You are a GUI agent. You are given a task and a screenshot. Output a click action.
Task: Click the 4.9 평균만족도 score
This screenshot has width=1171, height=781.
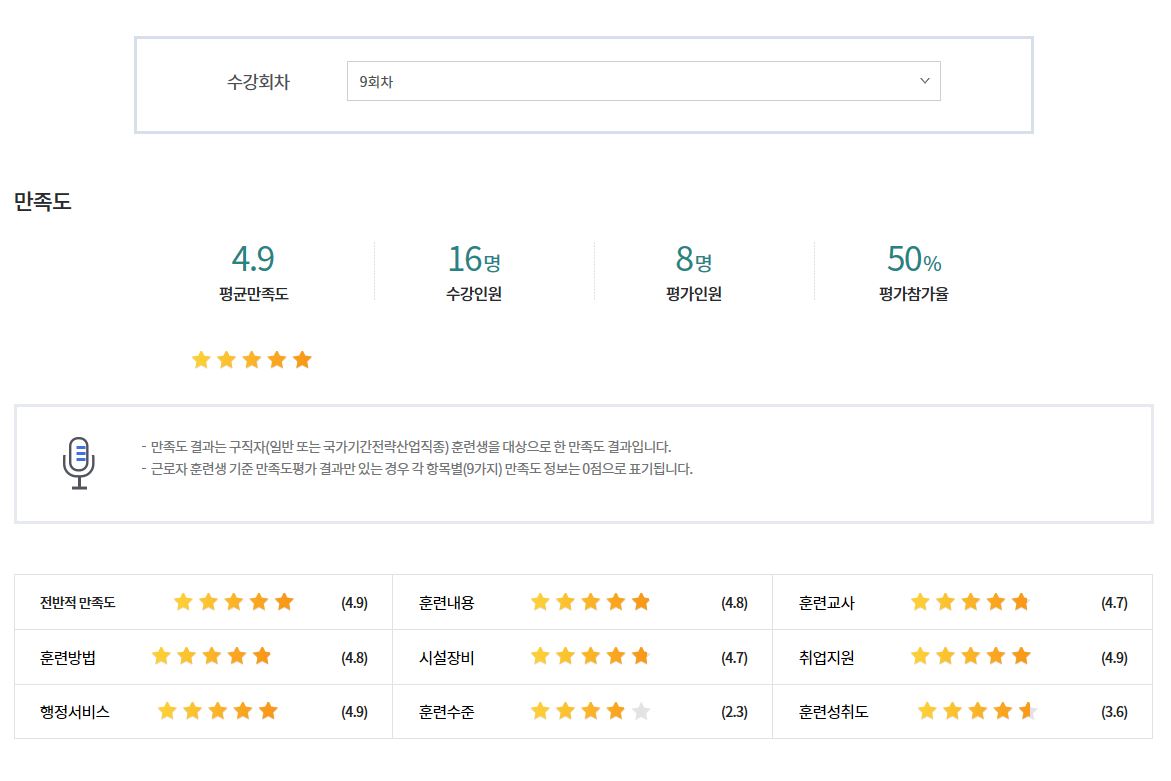click(x=253, y=259)
